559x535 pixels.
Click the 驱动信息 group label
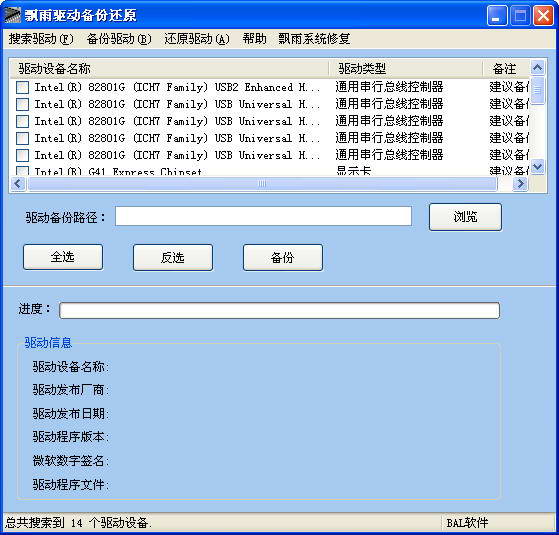coord(48,343)
